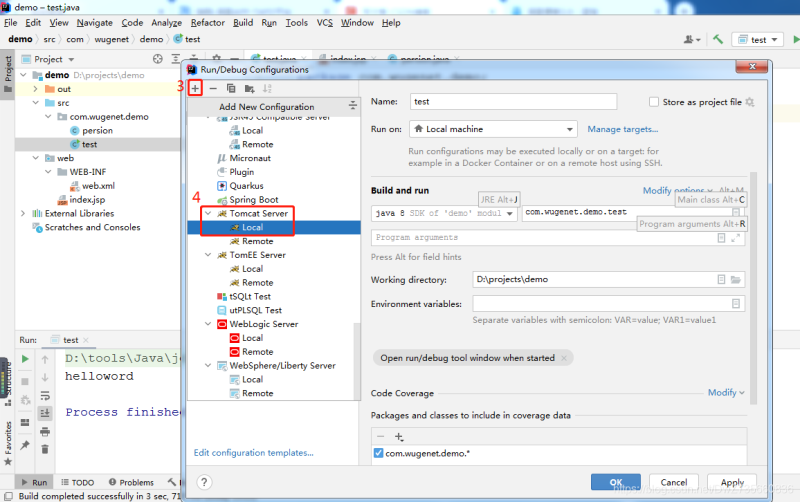Open the Run on Local machine dropdown

pos(493,129)
